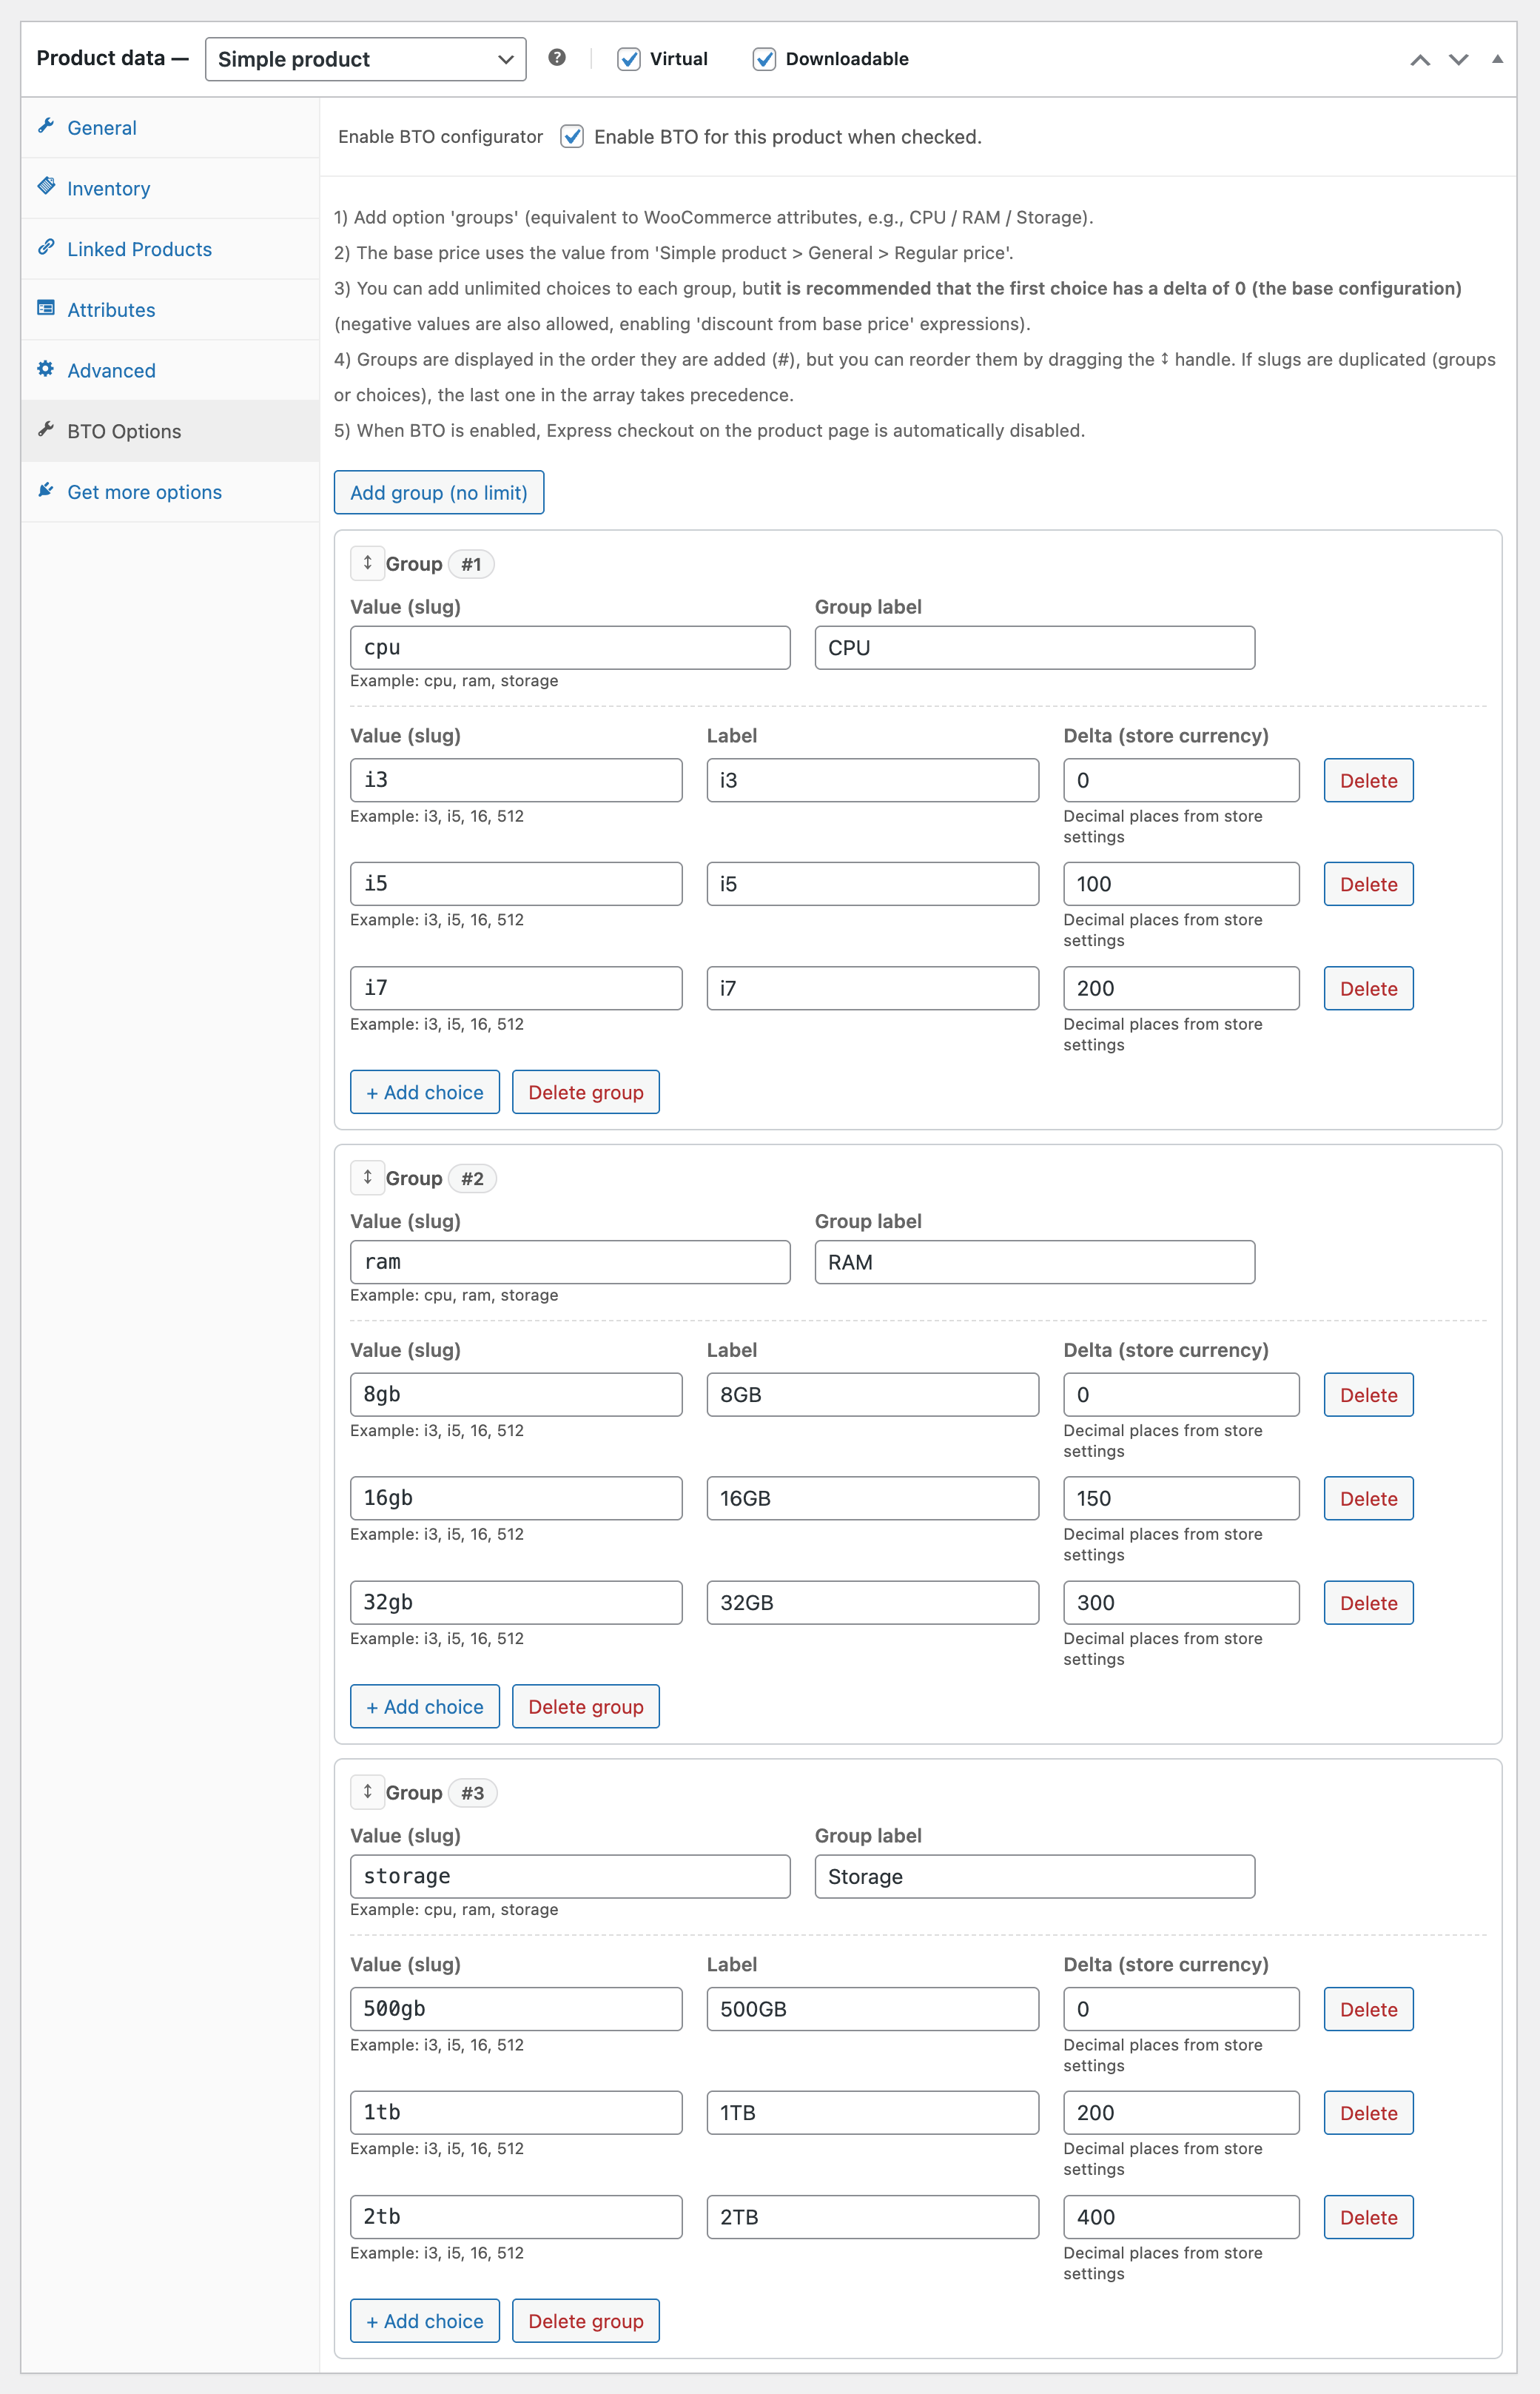Open the Simple product type dropdown
Screen dimensions: 1540x2394
365,59
